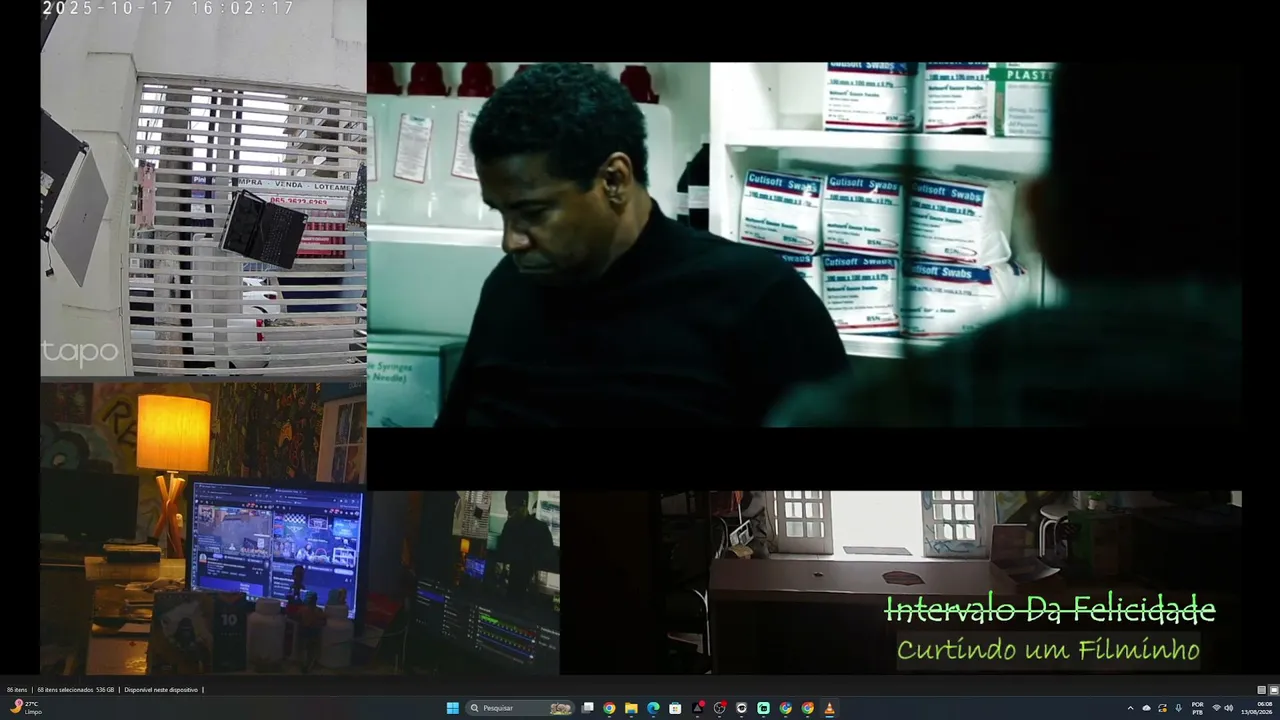Open the weather widget showing 27°C
1280x720 pixels.
[x=24, y=707]
